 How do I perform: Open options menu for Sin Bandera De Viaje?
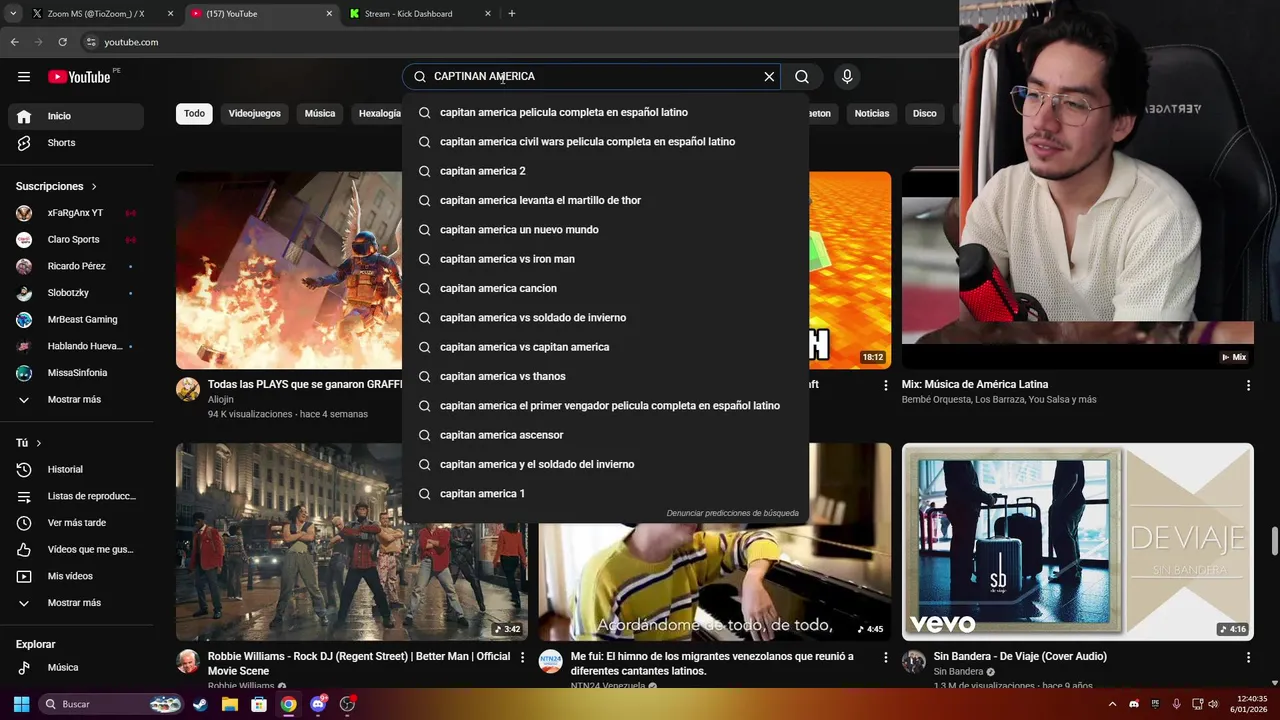coord(1248,657)
